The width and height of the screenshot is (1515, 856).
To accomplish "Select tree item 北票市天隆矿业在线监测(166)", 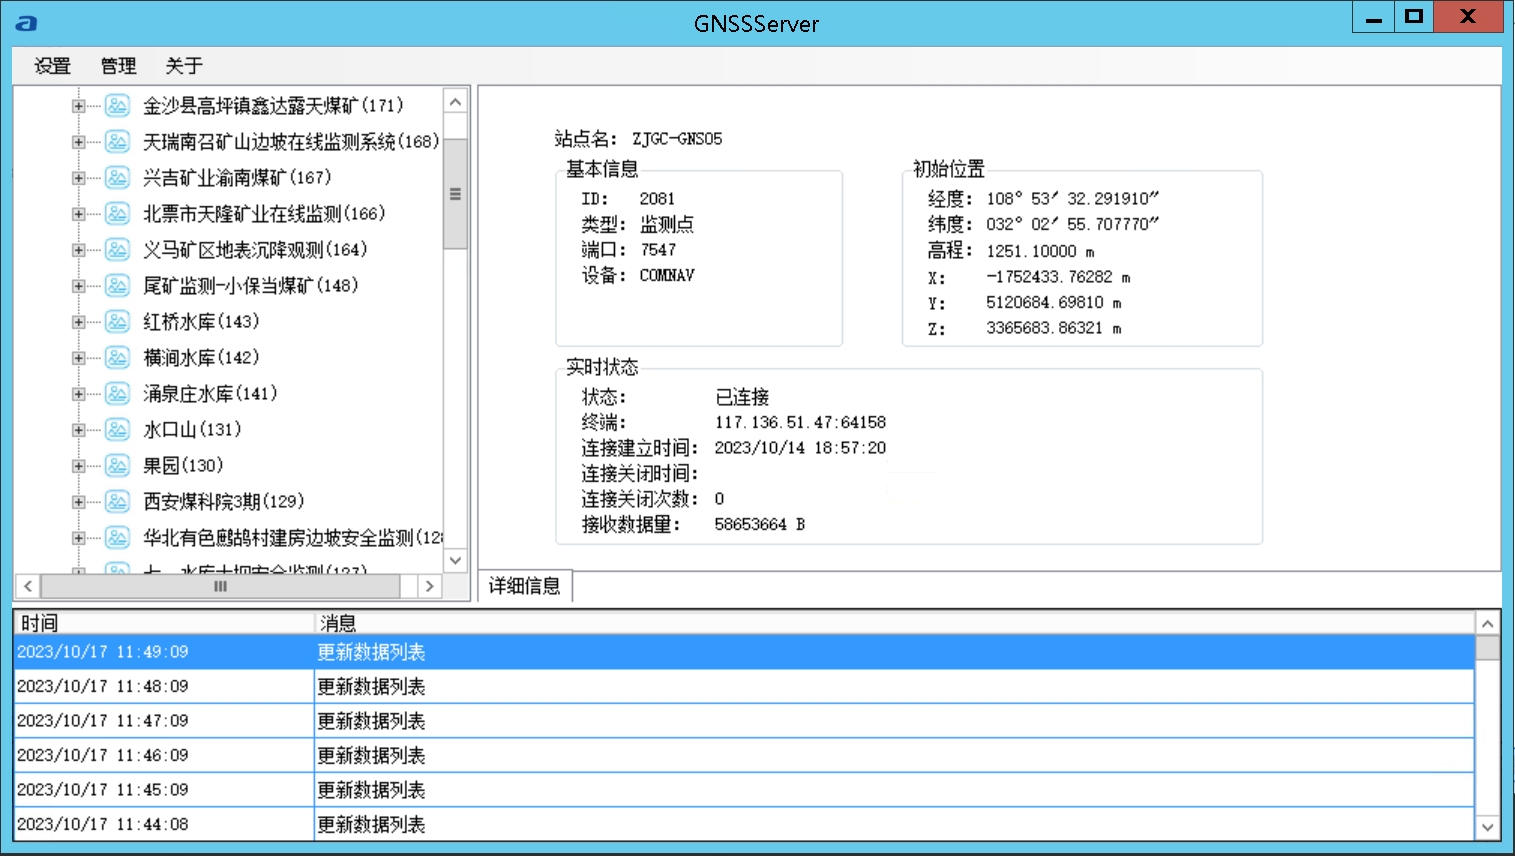I will 264,213.
